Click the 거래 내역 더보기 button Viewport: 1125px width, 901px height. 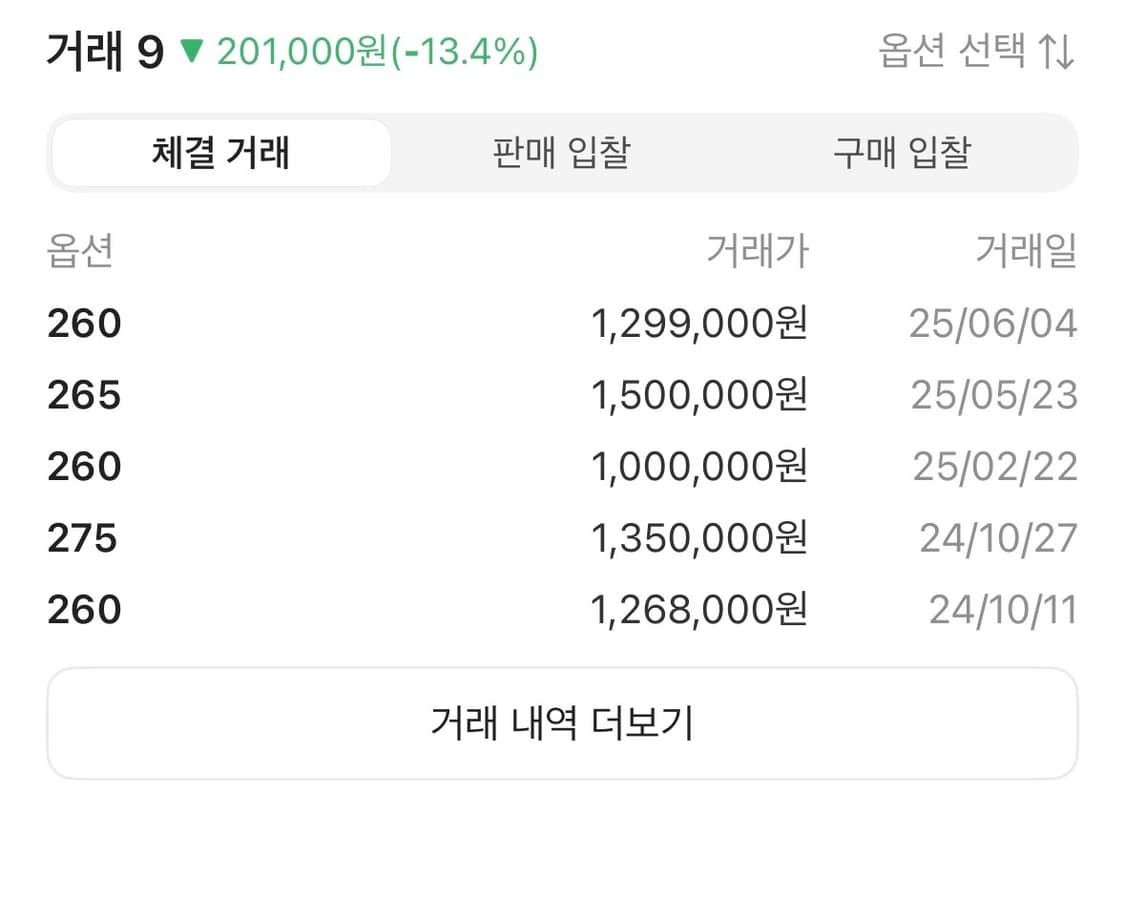(562, 723)
